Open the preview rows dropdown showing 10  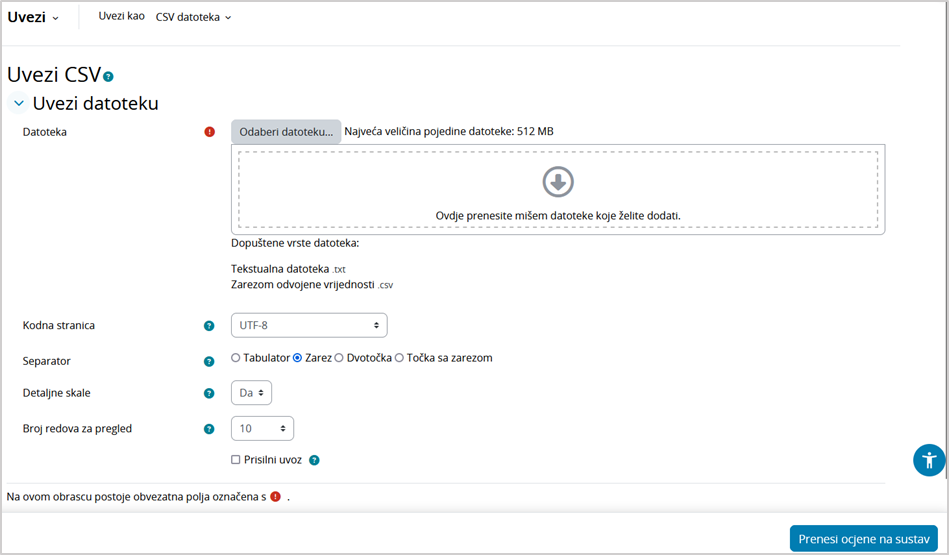coord(262,429)
